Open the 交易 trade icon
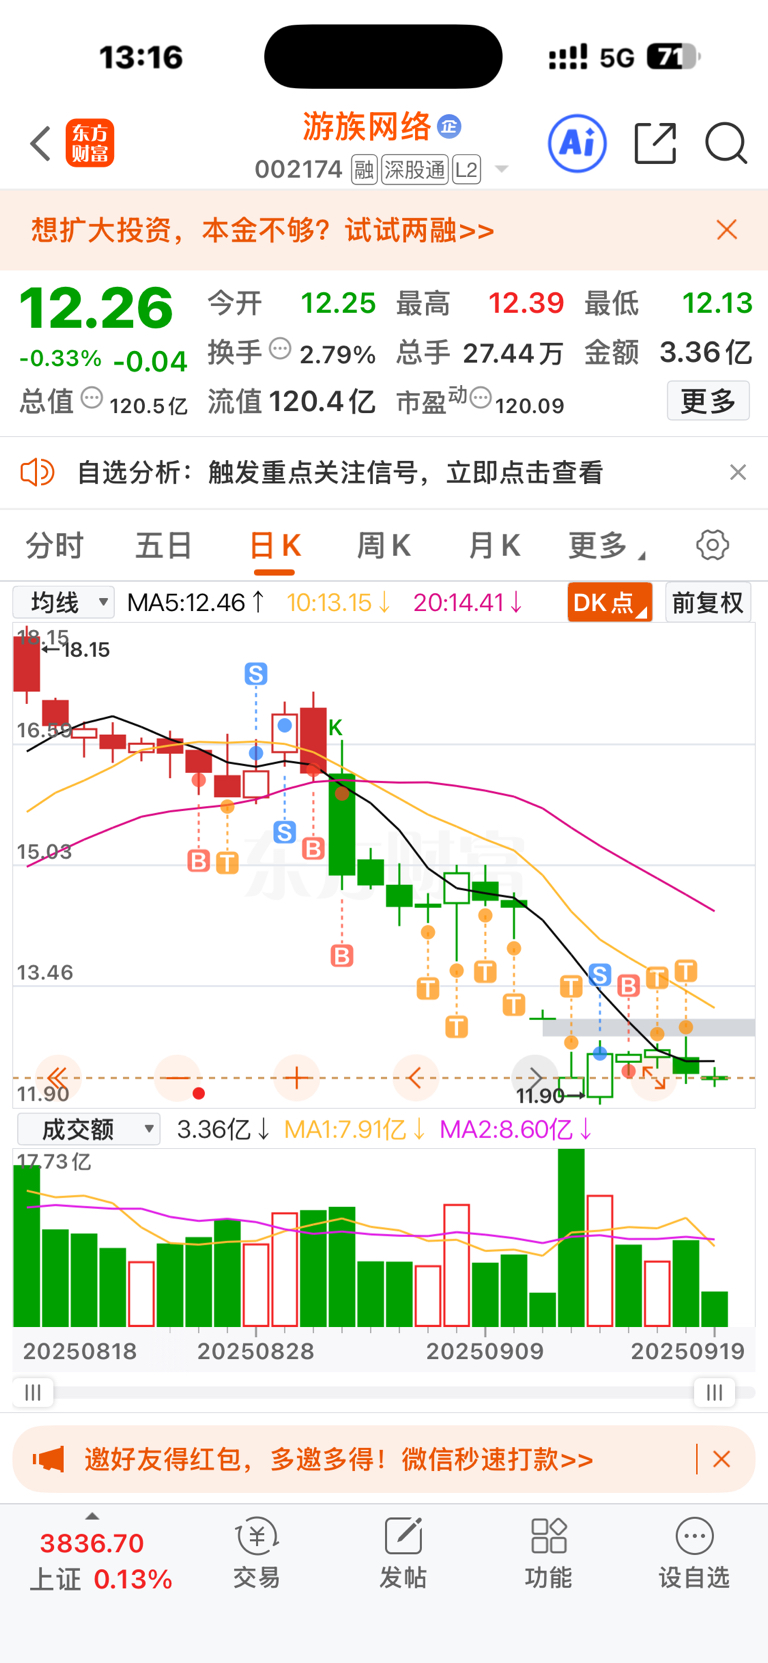This screenshot has width=768, height=1663. [x=257, y=1554]
